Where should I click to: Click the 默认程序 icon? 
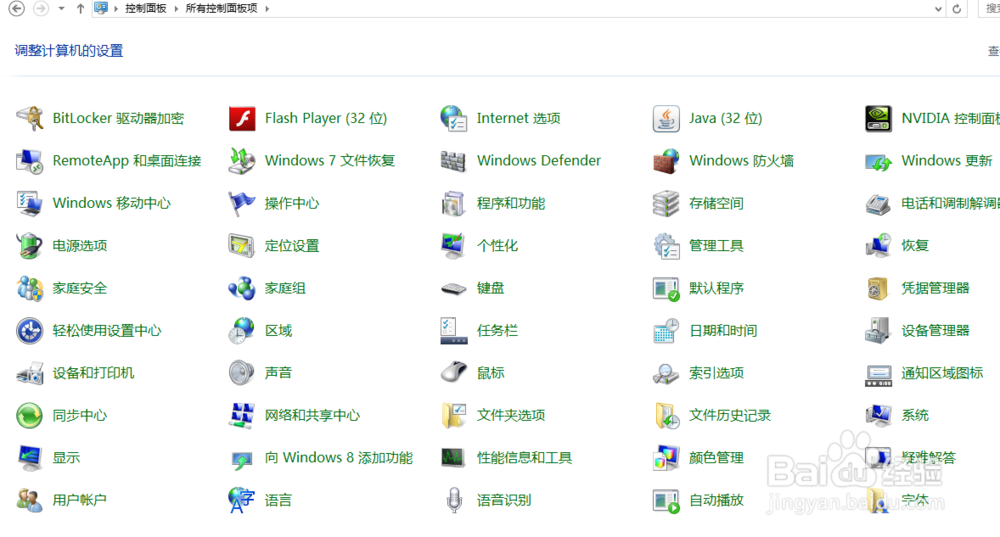click(x=666, y=288)
